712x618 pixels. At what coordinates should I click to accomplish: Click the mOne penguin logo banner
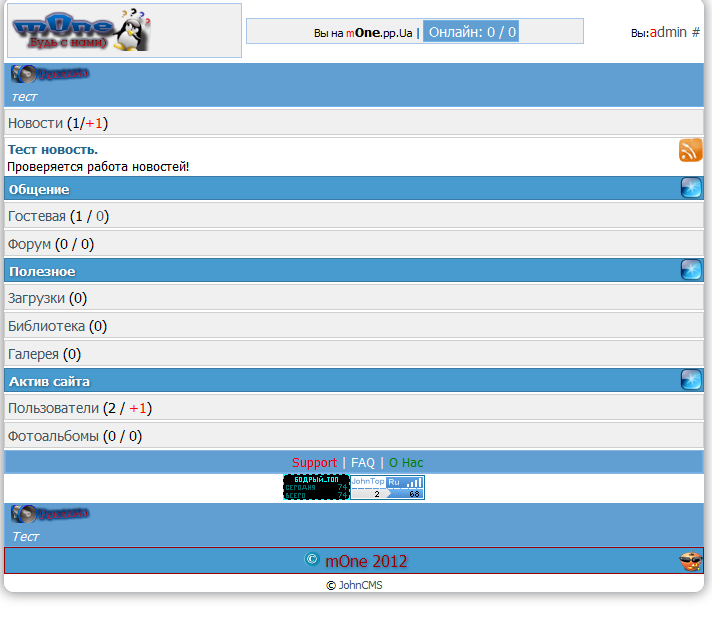click(80, 30)
